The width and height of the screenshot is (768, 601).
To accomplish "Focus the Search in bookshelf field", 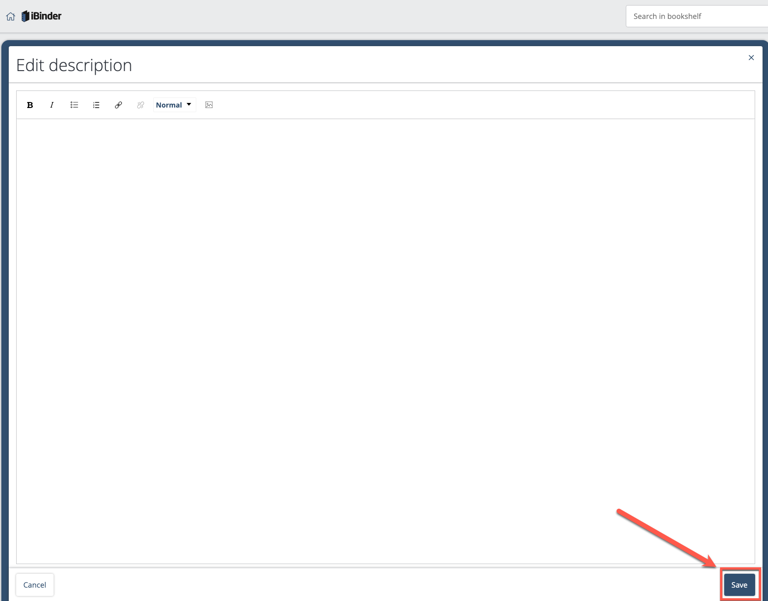I will point(696,16).
